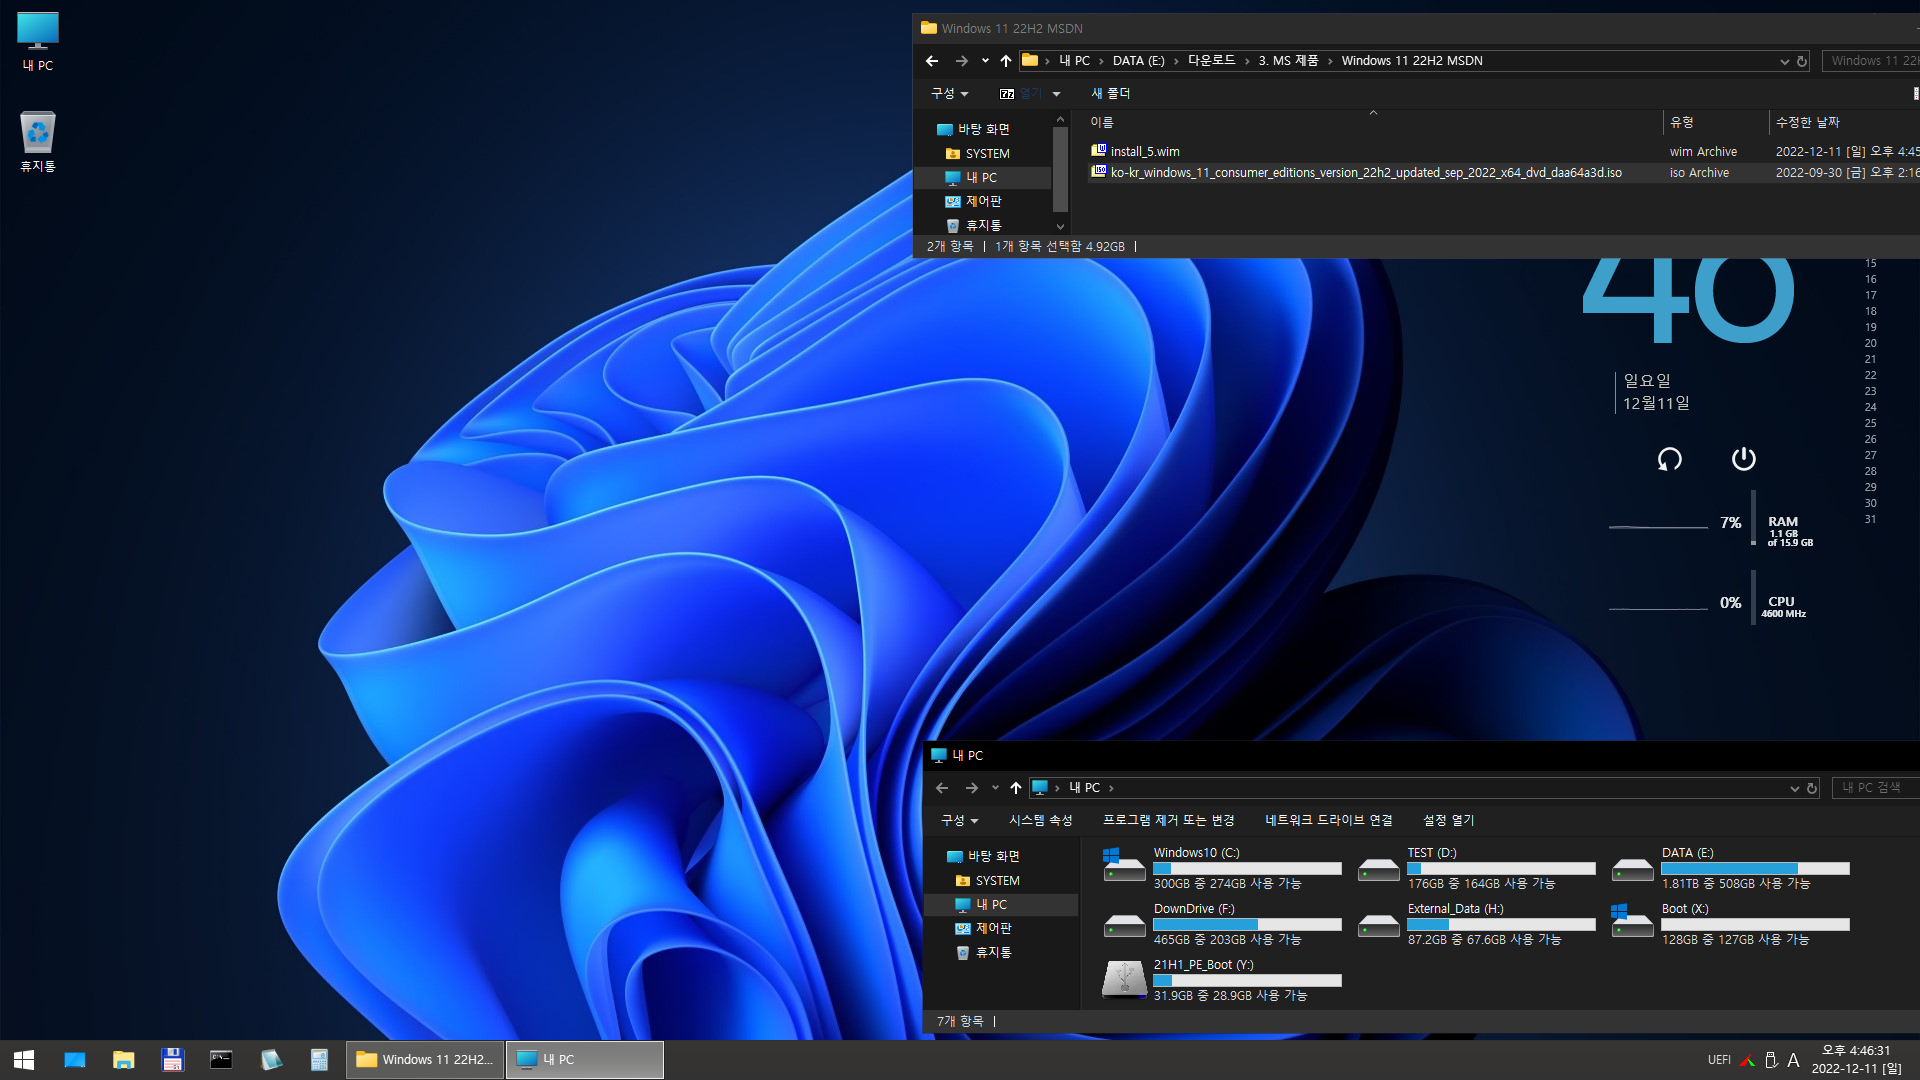Select the Boot (X:) drive
The width and height of the screenshot is (1920, 1080).
(1731, 924)
